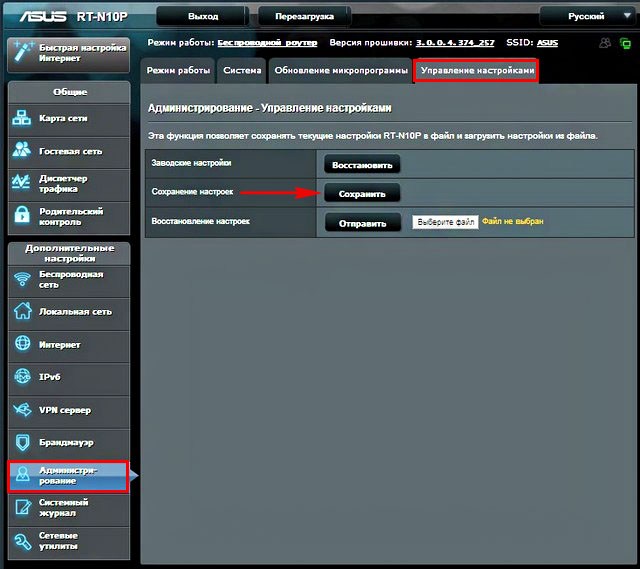This screenshot has height=569, width=640.
Task: Click the Parental Control padlock icon
Action: (22, 215)
